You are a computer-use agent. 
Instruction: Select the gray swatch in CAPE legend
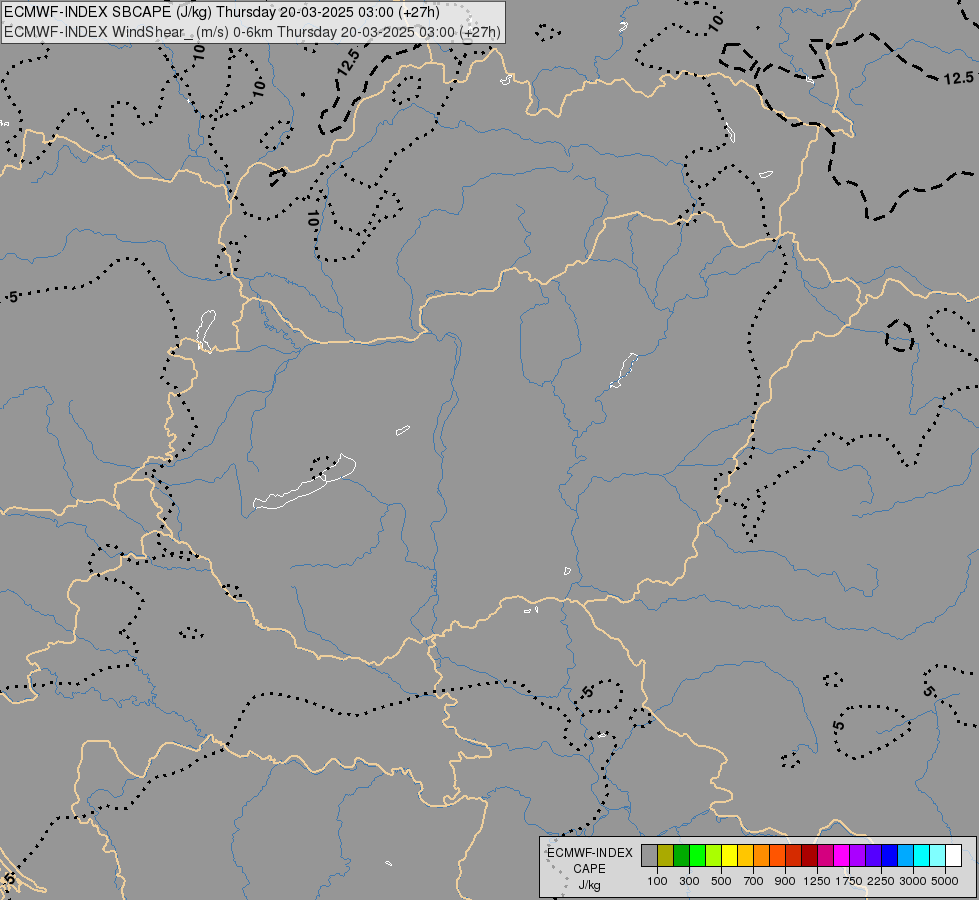coord(649,855)
